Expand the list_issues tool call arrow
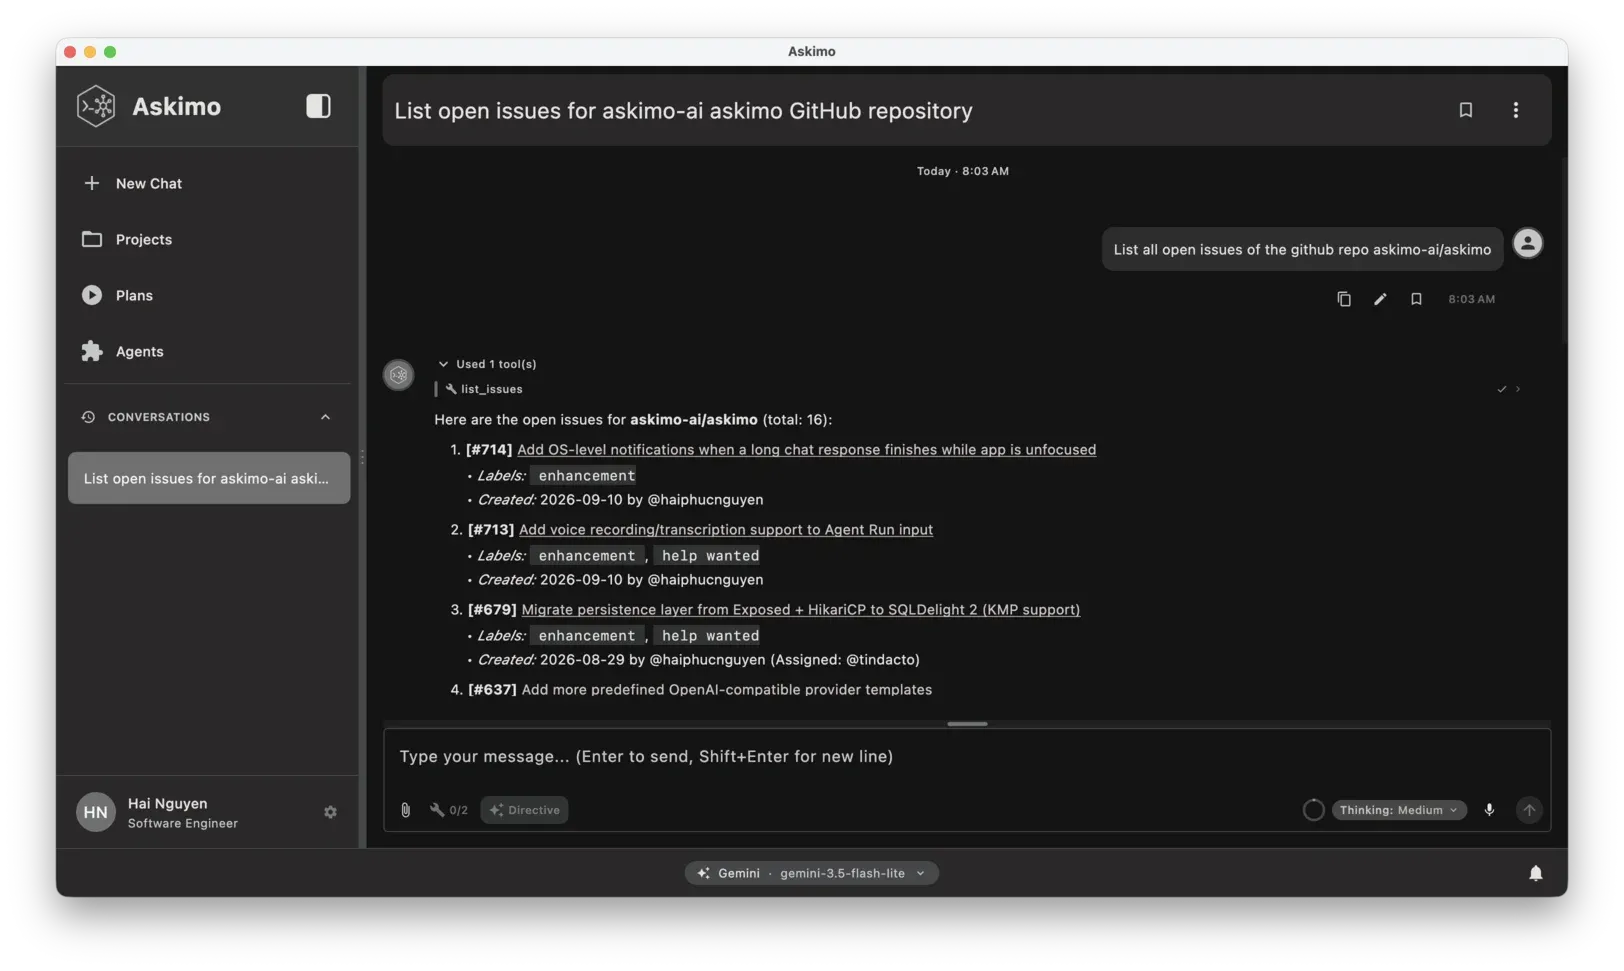This screenshot has width=1624, height=971. pyautogui.click(x=1518, y=389)
